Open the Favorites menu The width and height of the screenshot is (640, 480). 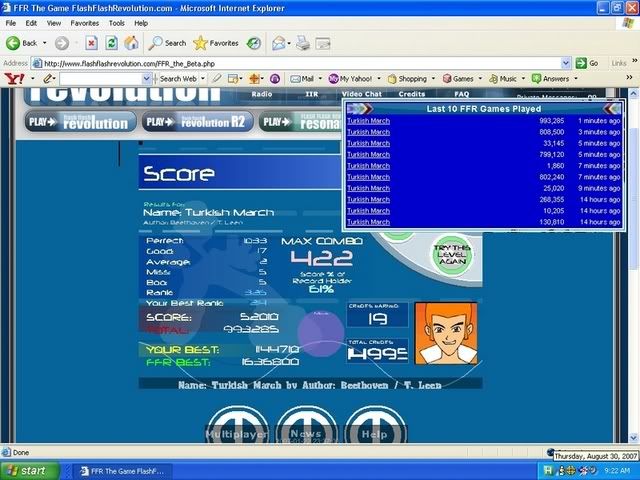coord(84,22)
